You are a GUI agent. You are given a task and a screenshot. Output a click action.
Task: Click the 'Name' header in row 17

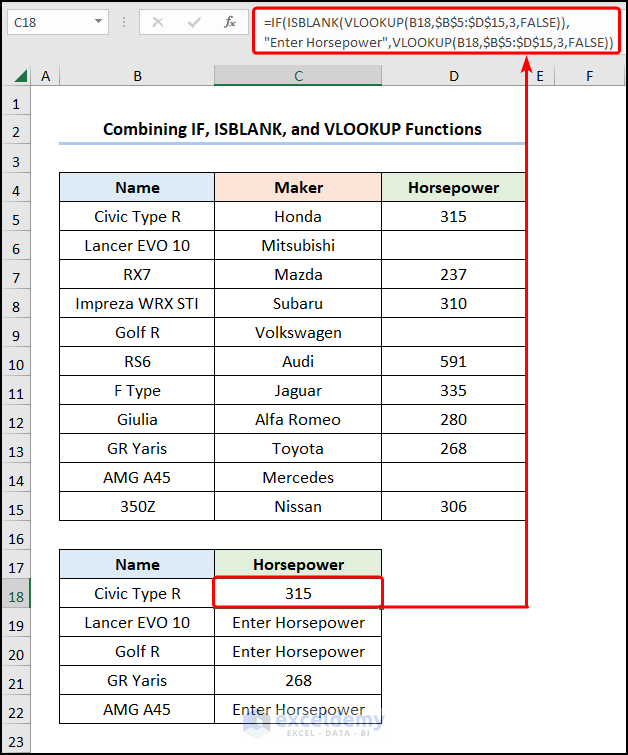coord(137,564)
